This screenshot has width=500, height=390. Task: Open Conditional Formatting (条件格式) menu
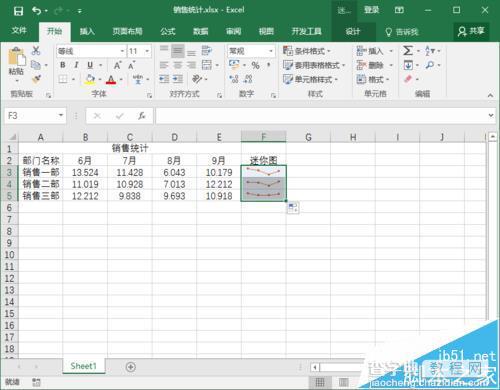[x=306, y=51]
